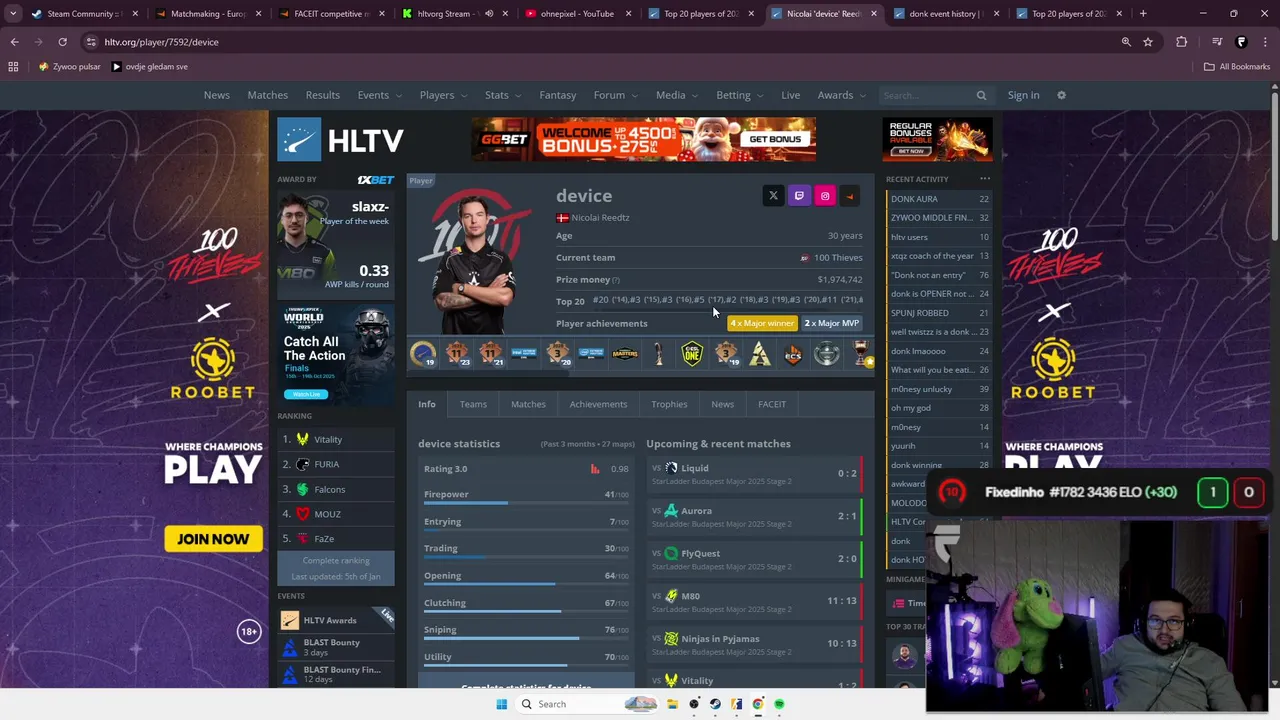Switch to ohnepixel - YouTube browser tab

[x=578, y=14]
